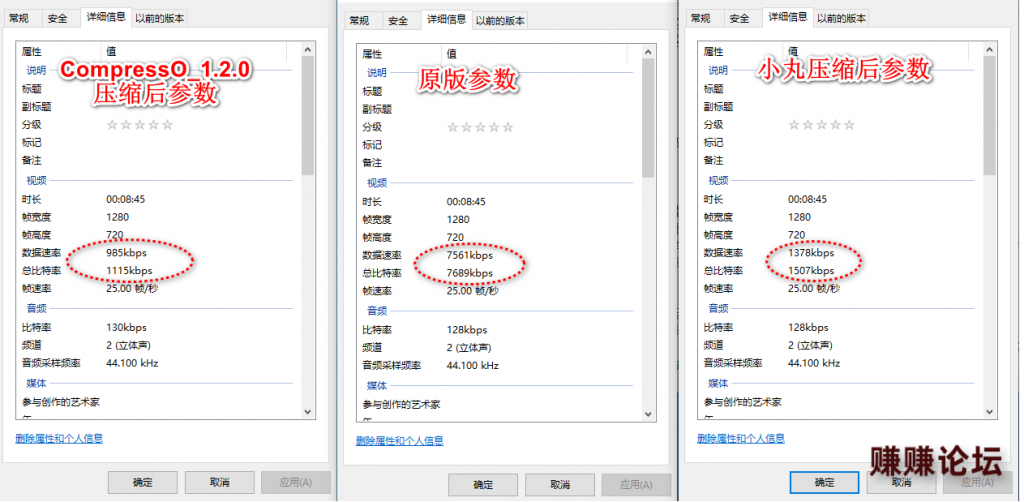Confirm with 确定 in 小丸压缩后参数 dialog
1024x502 pixels.
tap(824, 482)
